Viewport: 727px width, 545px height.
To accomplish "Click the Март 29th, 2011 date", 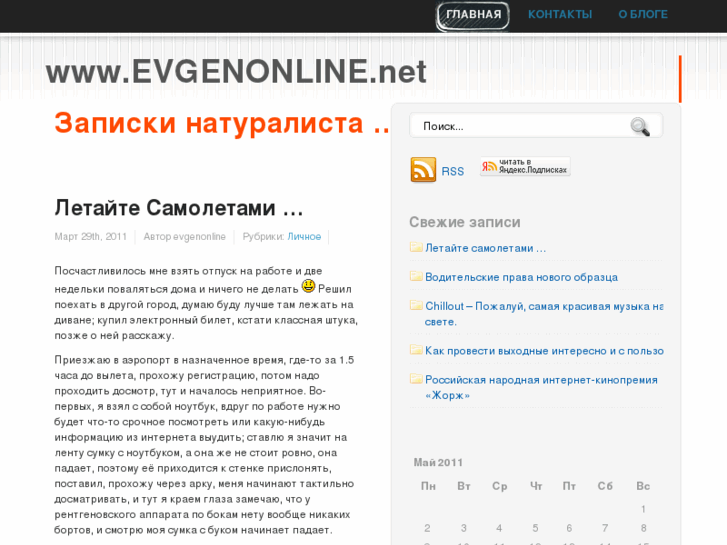I will click(90, 237).
